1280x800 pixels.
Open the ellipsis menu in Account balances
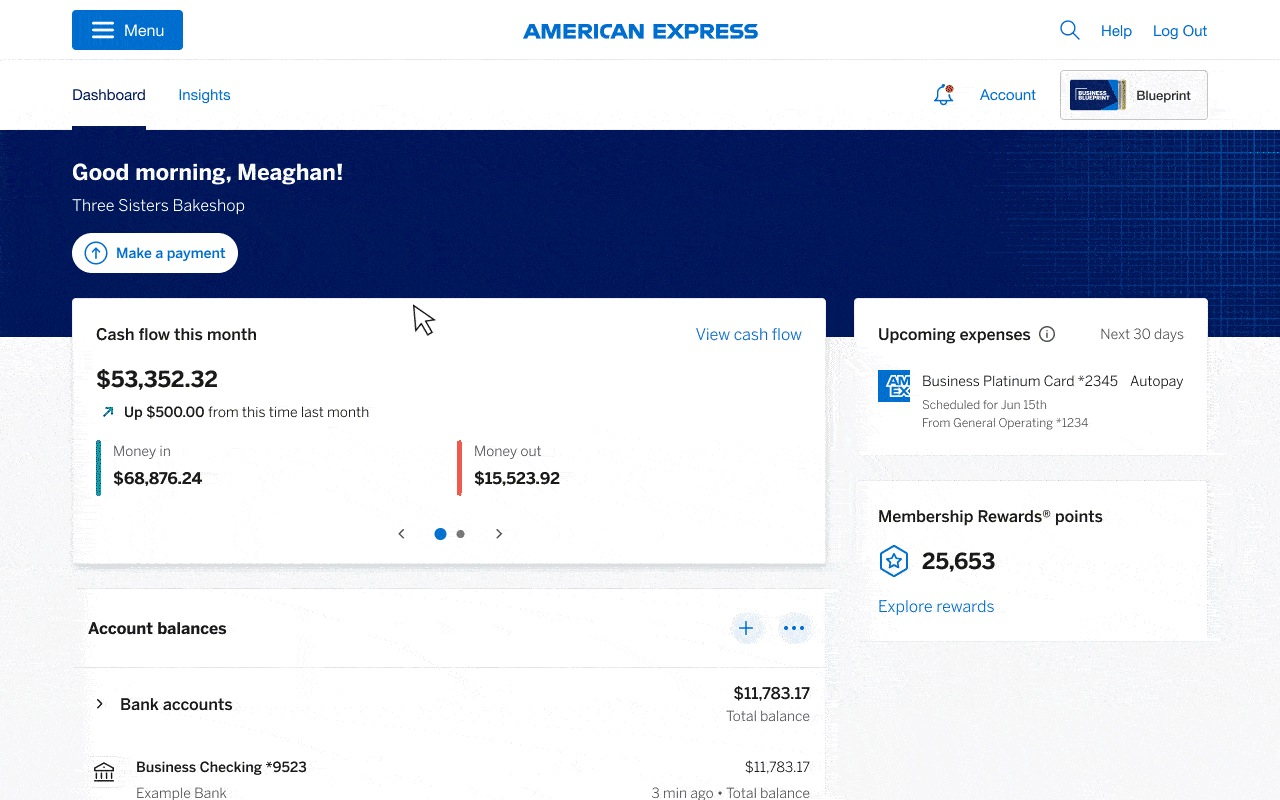coord(795,628)
